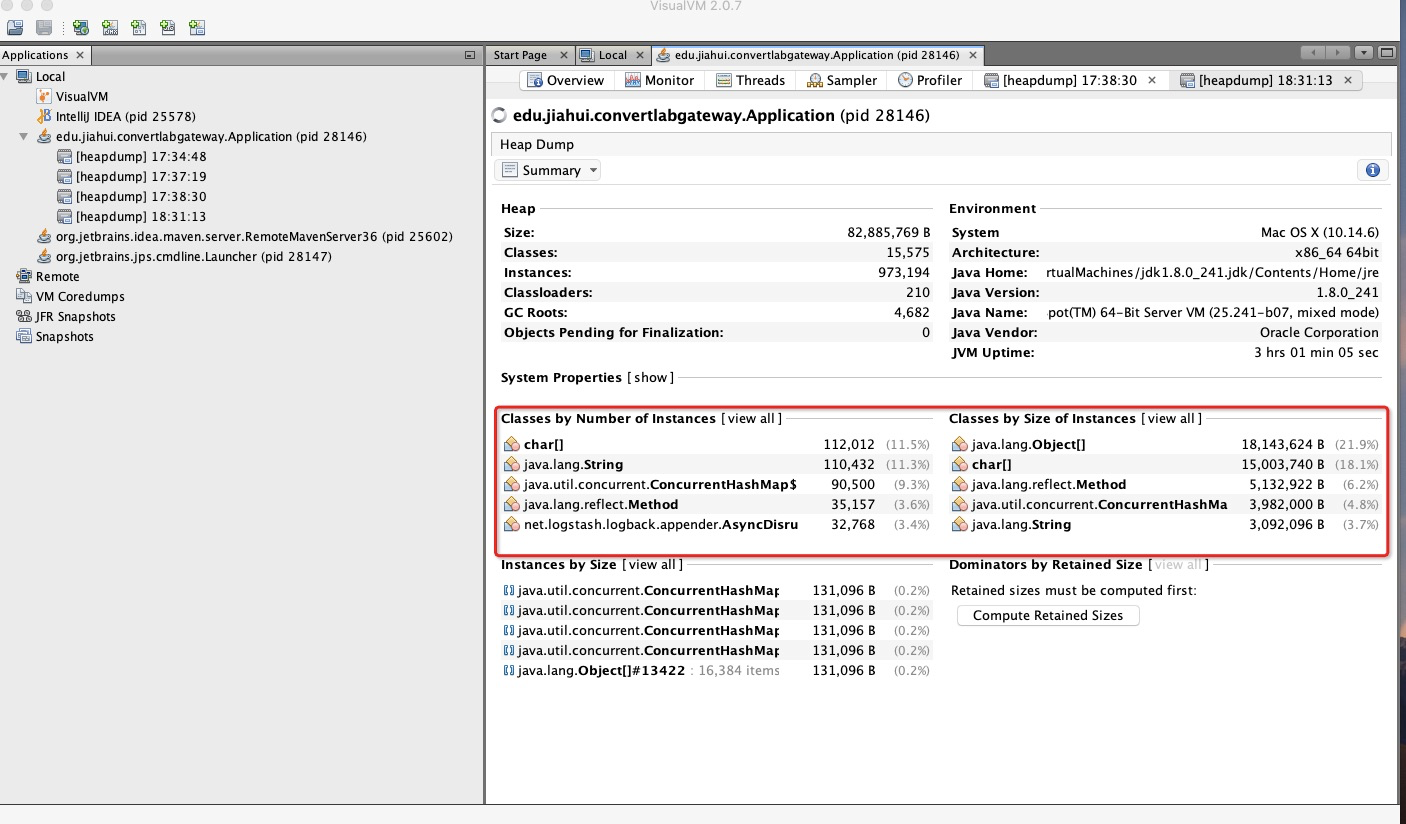Select java.lang.String with 3,092,096 B
1406x824 pixels.
tap(1165, 524)
